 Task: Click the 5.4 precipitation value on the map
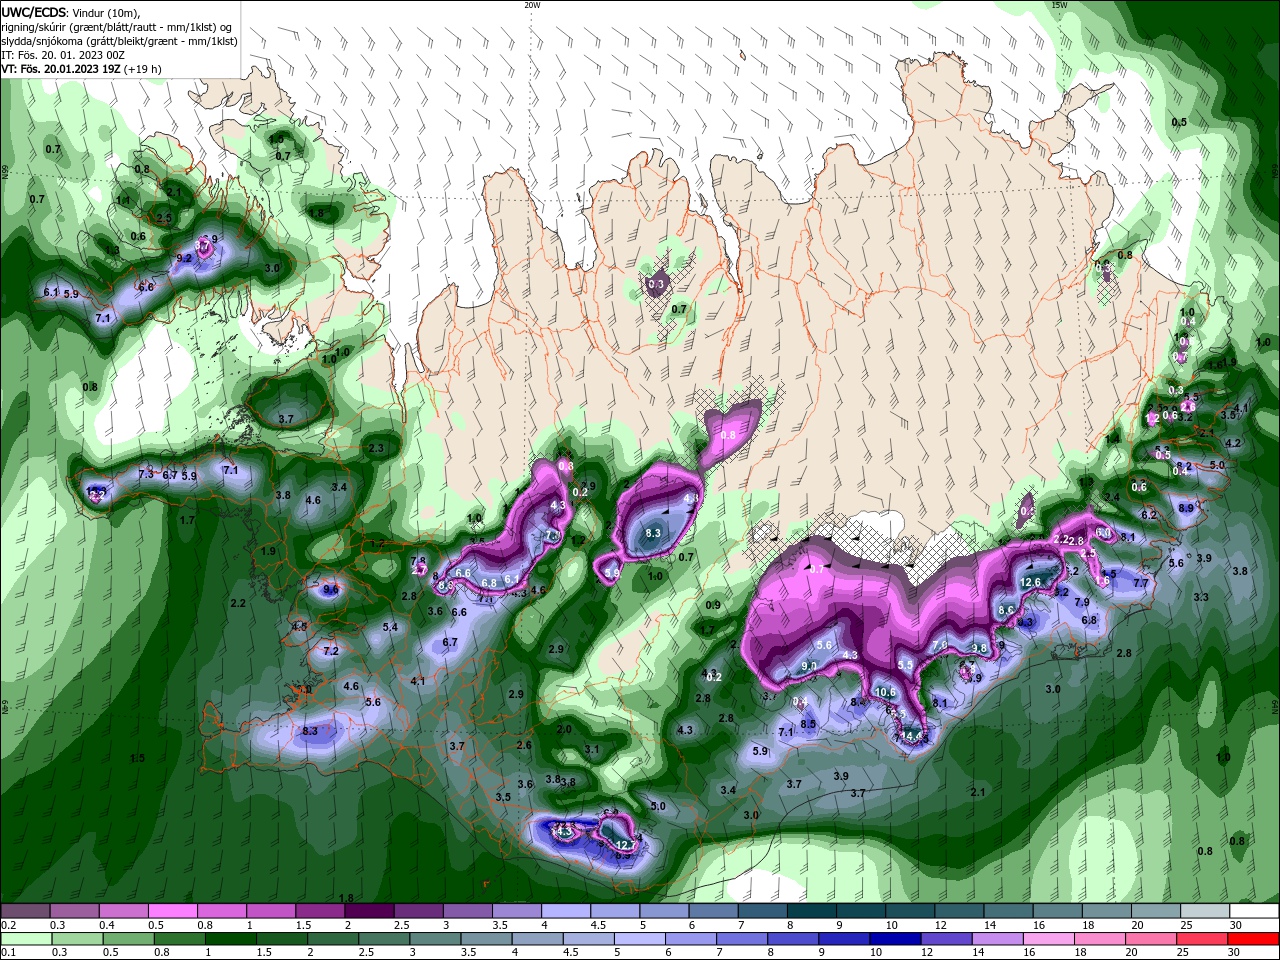(x=390, y=627)
